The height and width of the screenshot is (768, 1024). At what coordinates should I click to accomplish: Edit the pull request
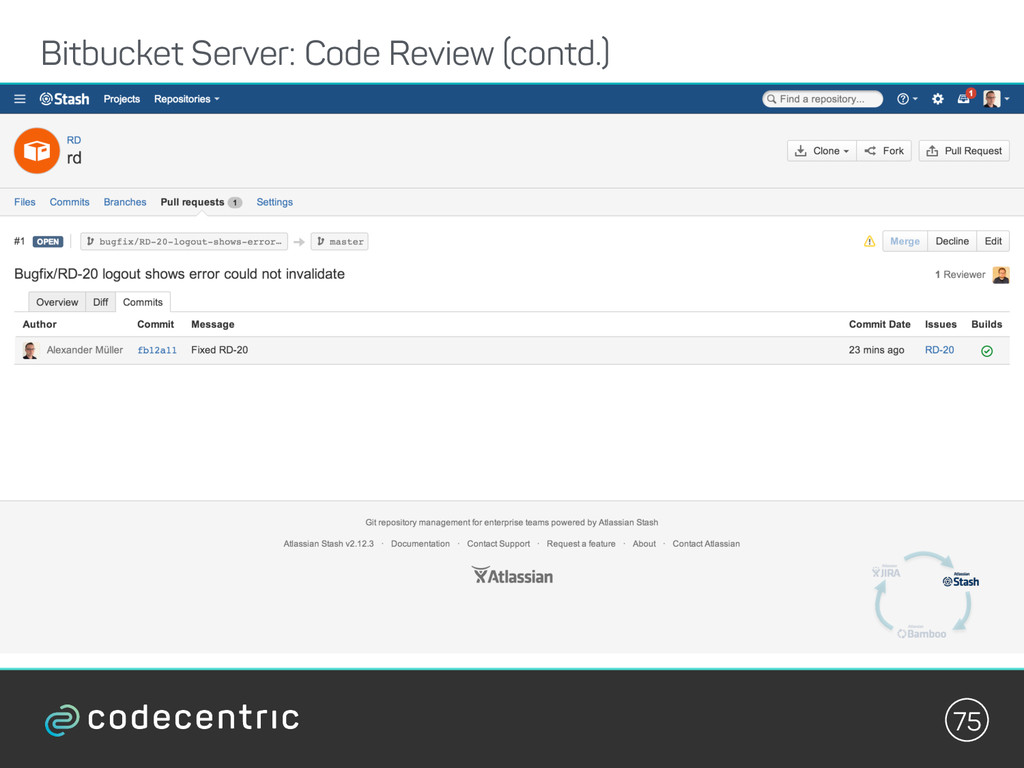[x=993, y=242]
